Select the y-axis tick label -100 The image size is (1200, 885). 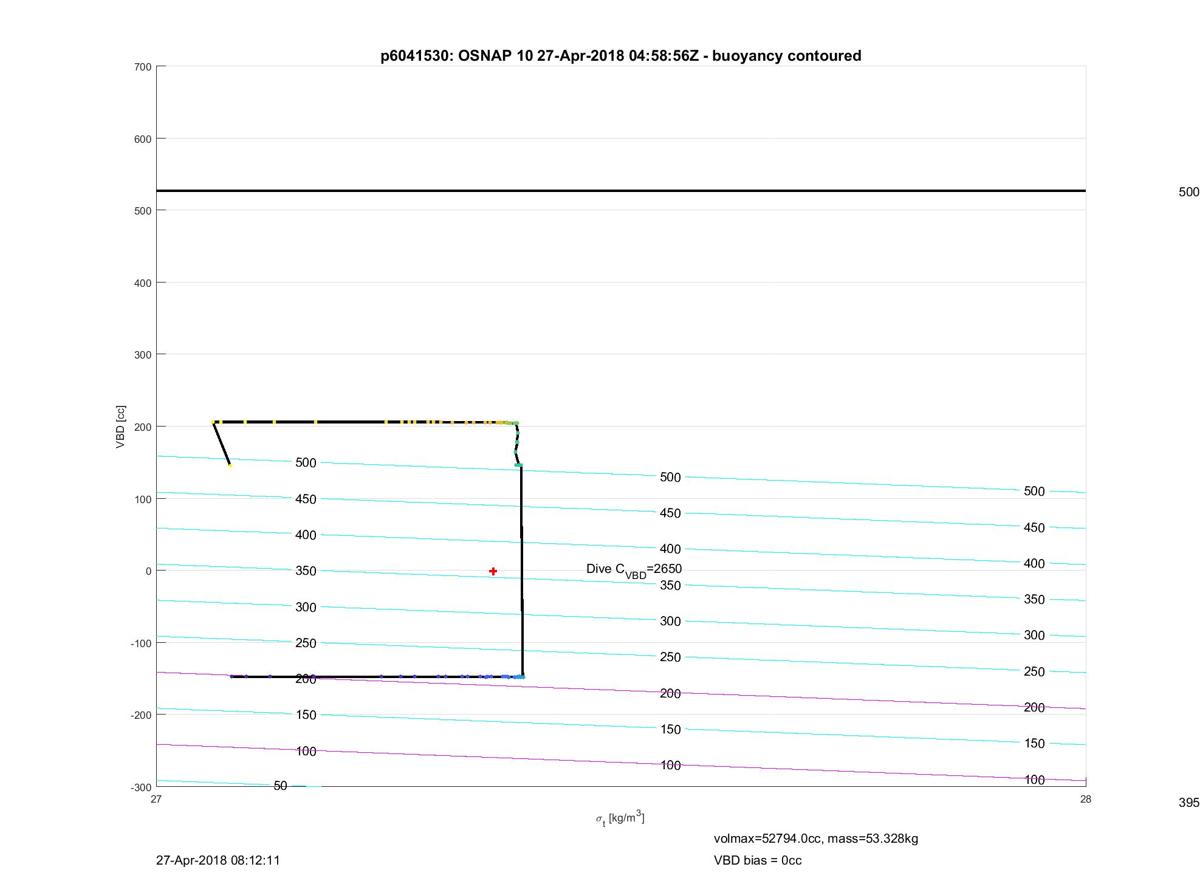coord(141,643)
